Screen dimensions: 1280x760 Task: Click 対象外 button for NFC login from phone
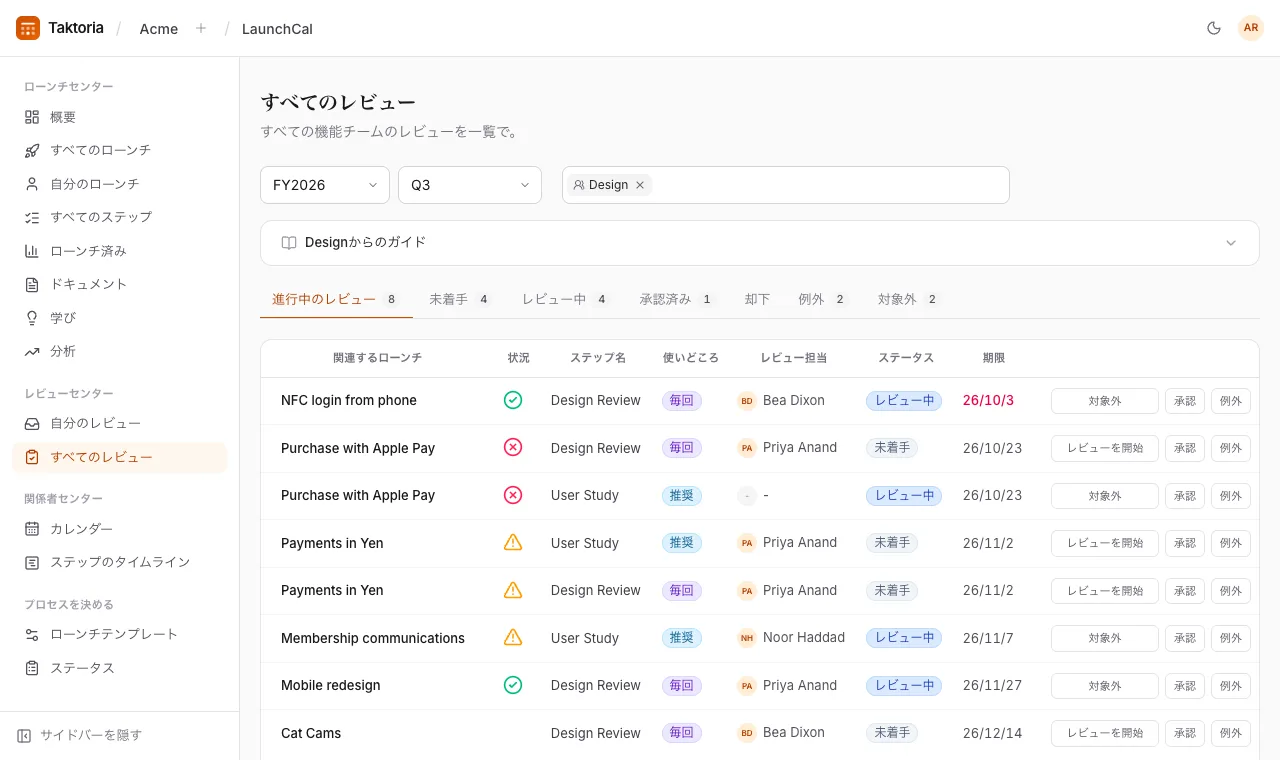tap(1105, 401)
